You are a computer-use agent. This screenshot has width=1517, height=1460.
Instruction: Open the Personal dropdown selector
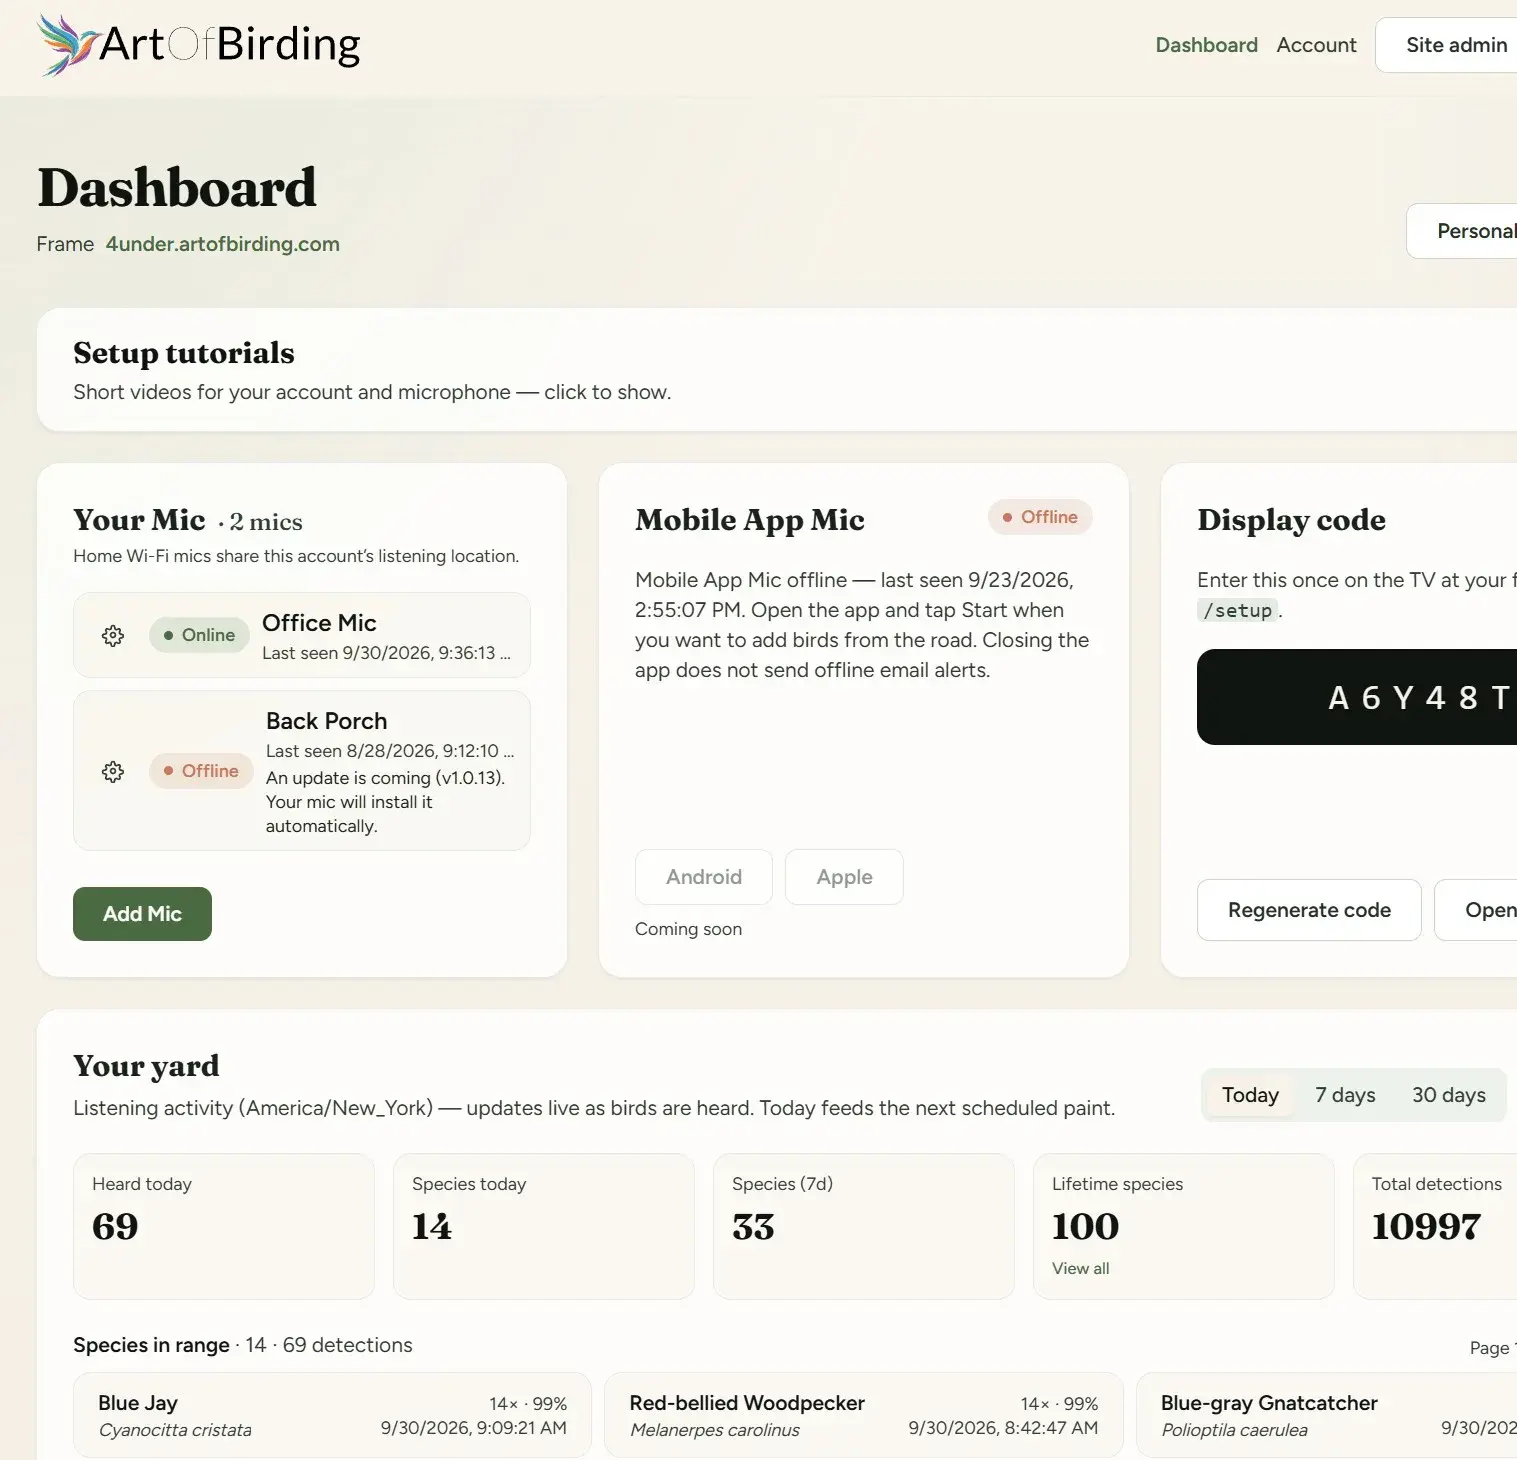(x=1462, y=231)
